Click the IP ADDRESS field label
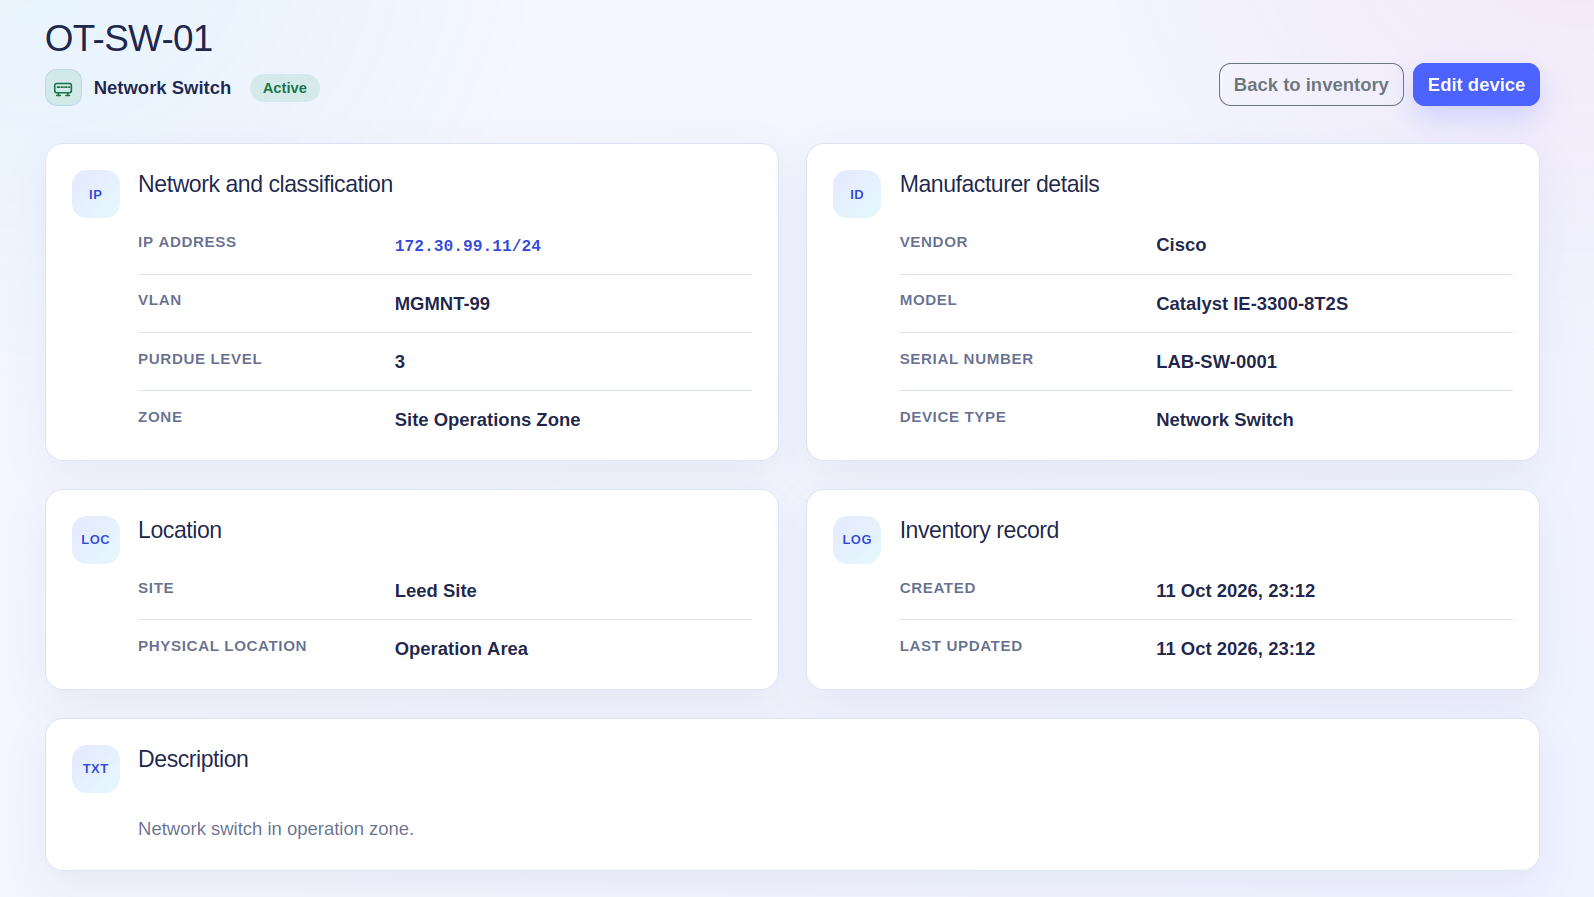 coord(187,242)
